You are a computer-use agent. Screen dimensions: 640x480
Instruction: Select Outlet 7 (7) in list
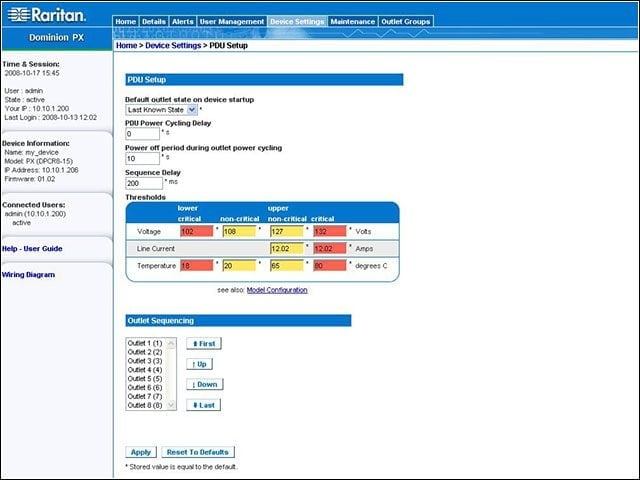tap(145, 396)
